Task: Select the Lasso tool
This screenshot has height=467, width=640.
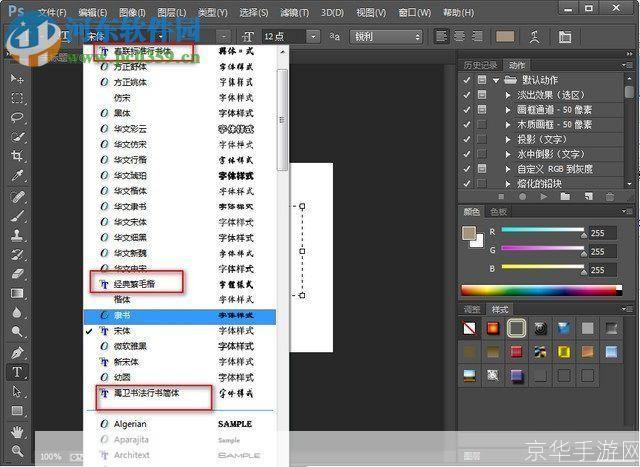Action: pyautogui.click(x=17, y=118)
